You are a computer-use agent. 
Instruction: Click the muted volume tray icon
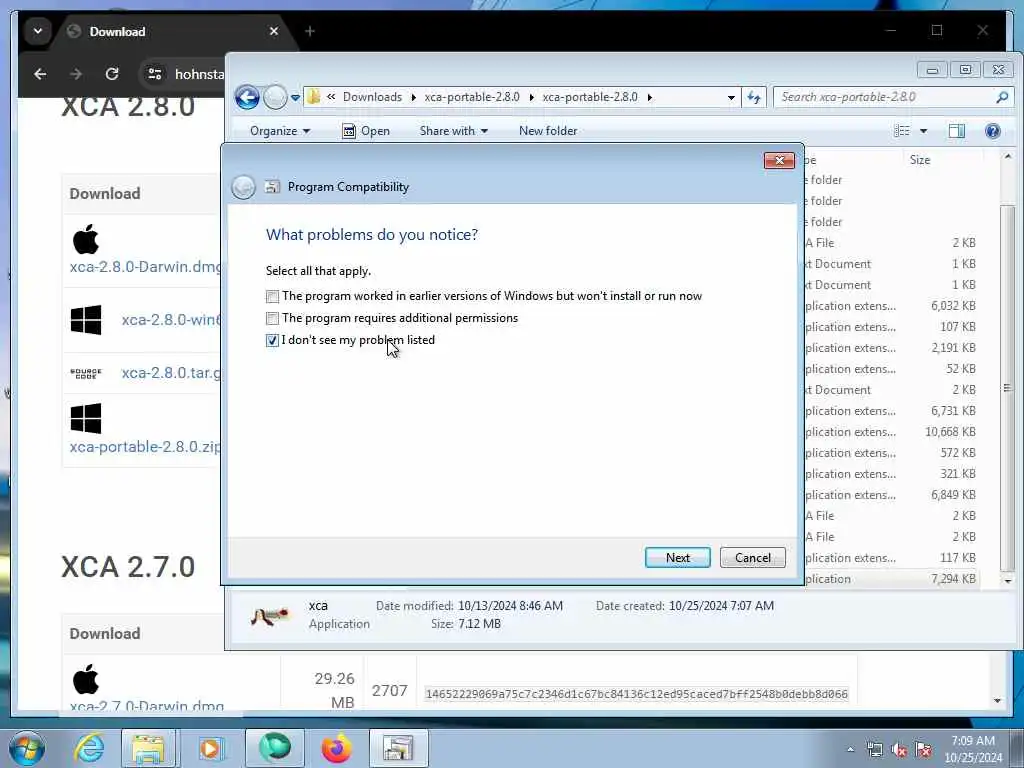[899, 750]
